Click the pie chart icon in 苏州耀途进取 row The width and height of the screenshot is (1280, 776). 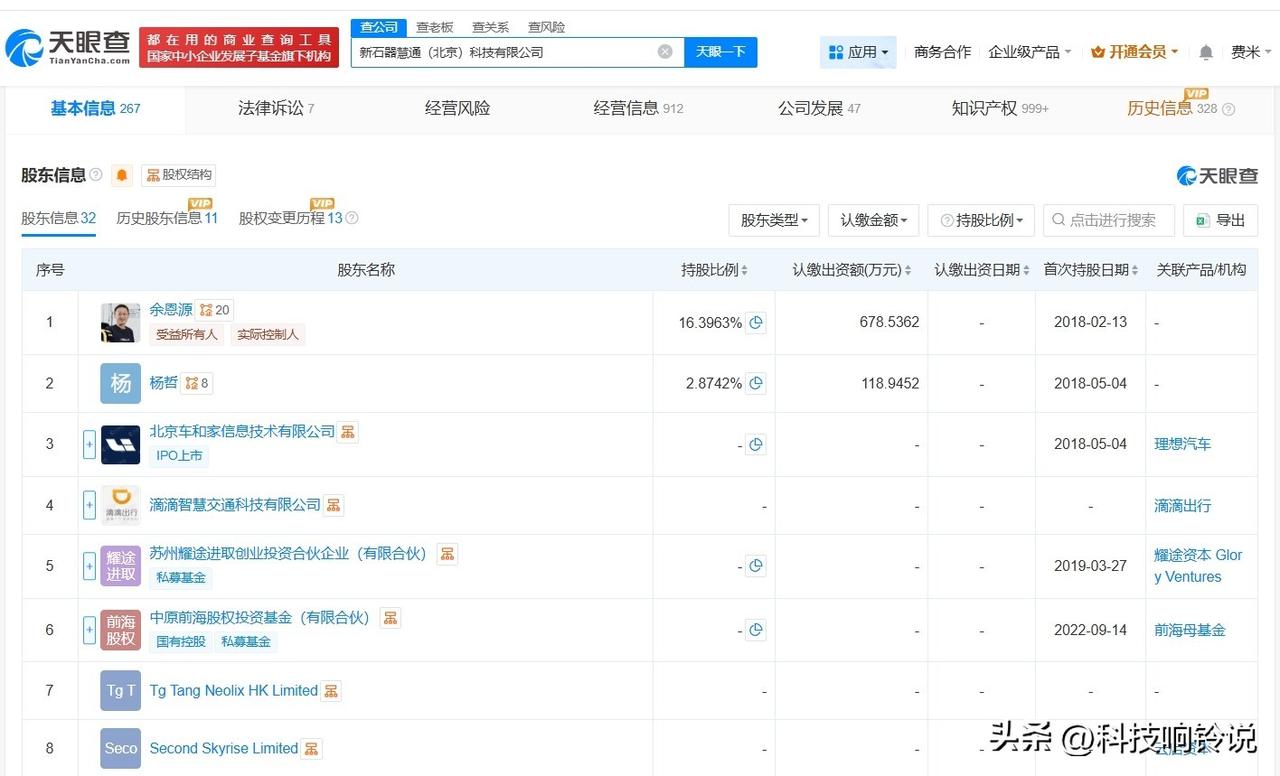pyautogui.click(x=757, y=566)
